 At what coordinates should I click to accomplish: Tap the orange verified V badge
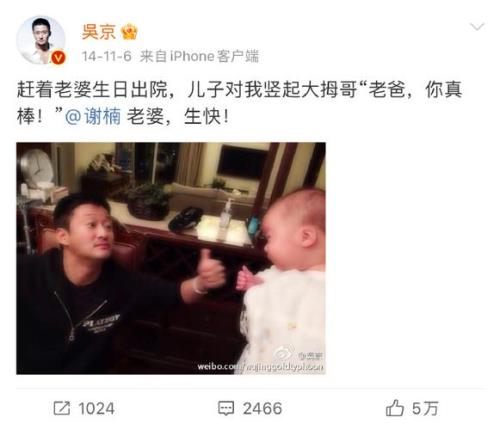pyautogui.click(x=59, y=58)
